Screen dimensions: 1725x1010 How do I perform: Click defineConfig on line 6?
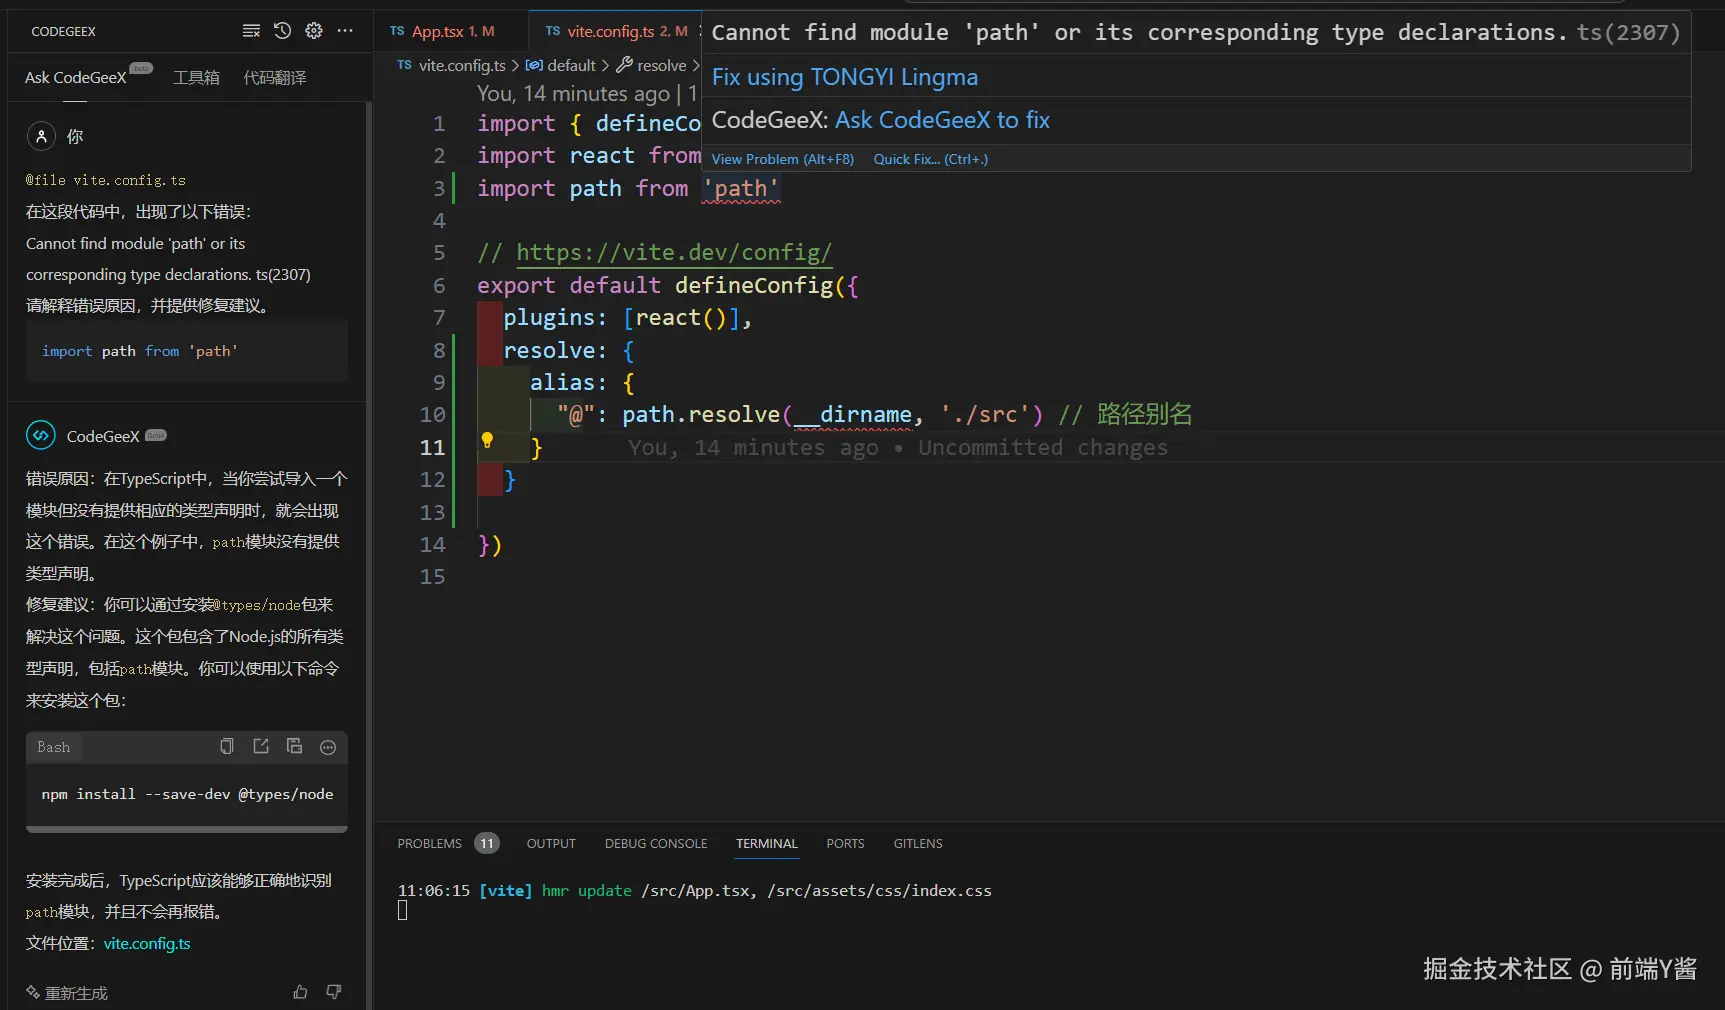click(x=754, y=285)
